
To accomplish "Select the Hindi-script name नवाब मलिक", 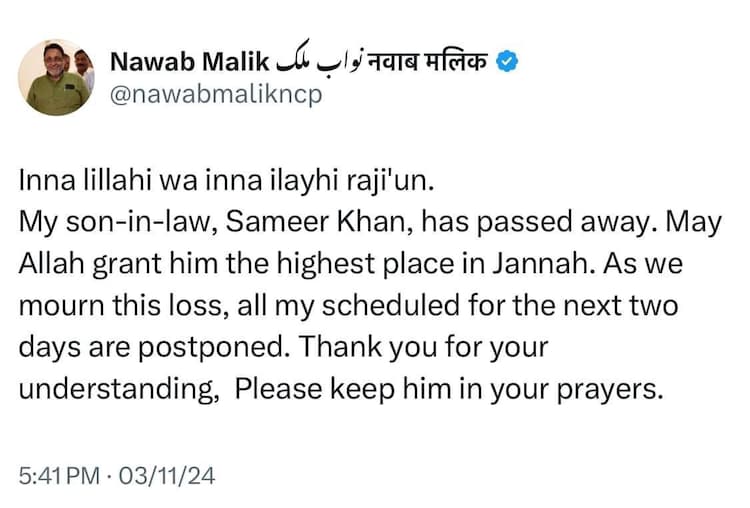I will point(438,62).
